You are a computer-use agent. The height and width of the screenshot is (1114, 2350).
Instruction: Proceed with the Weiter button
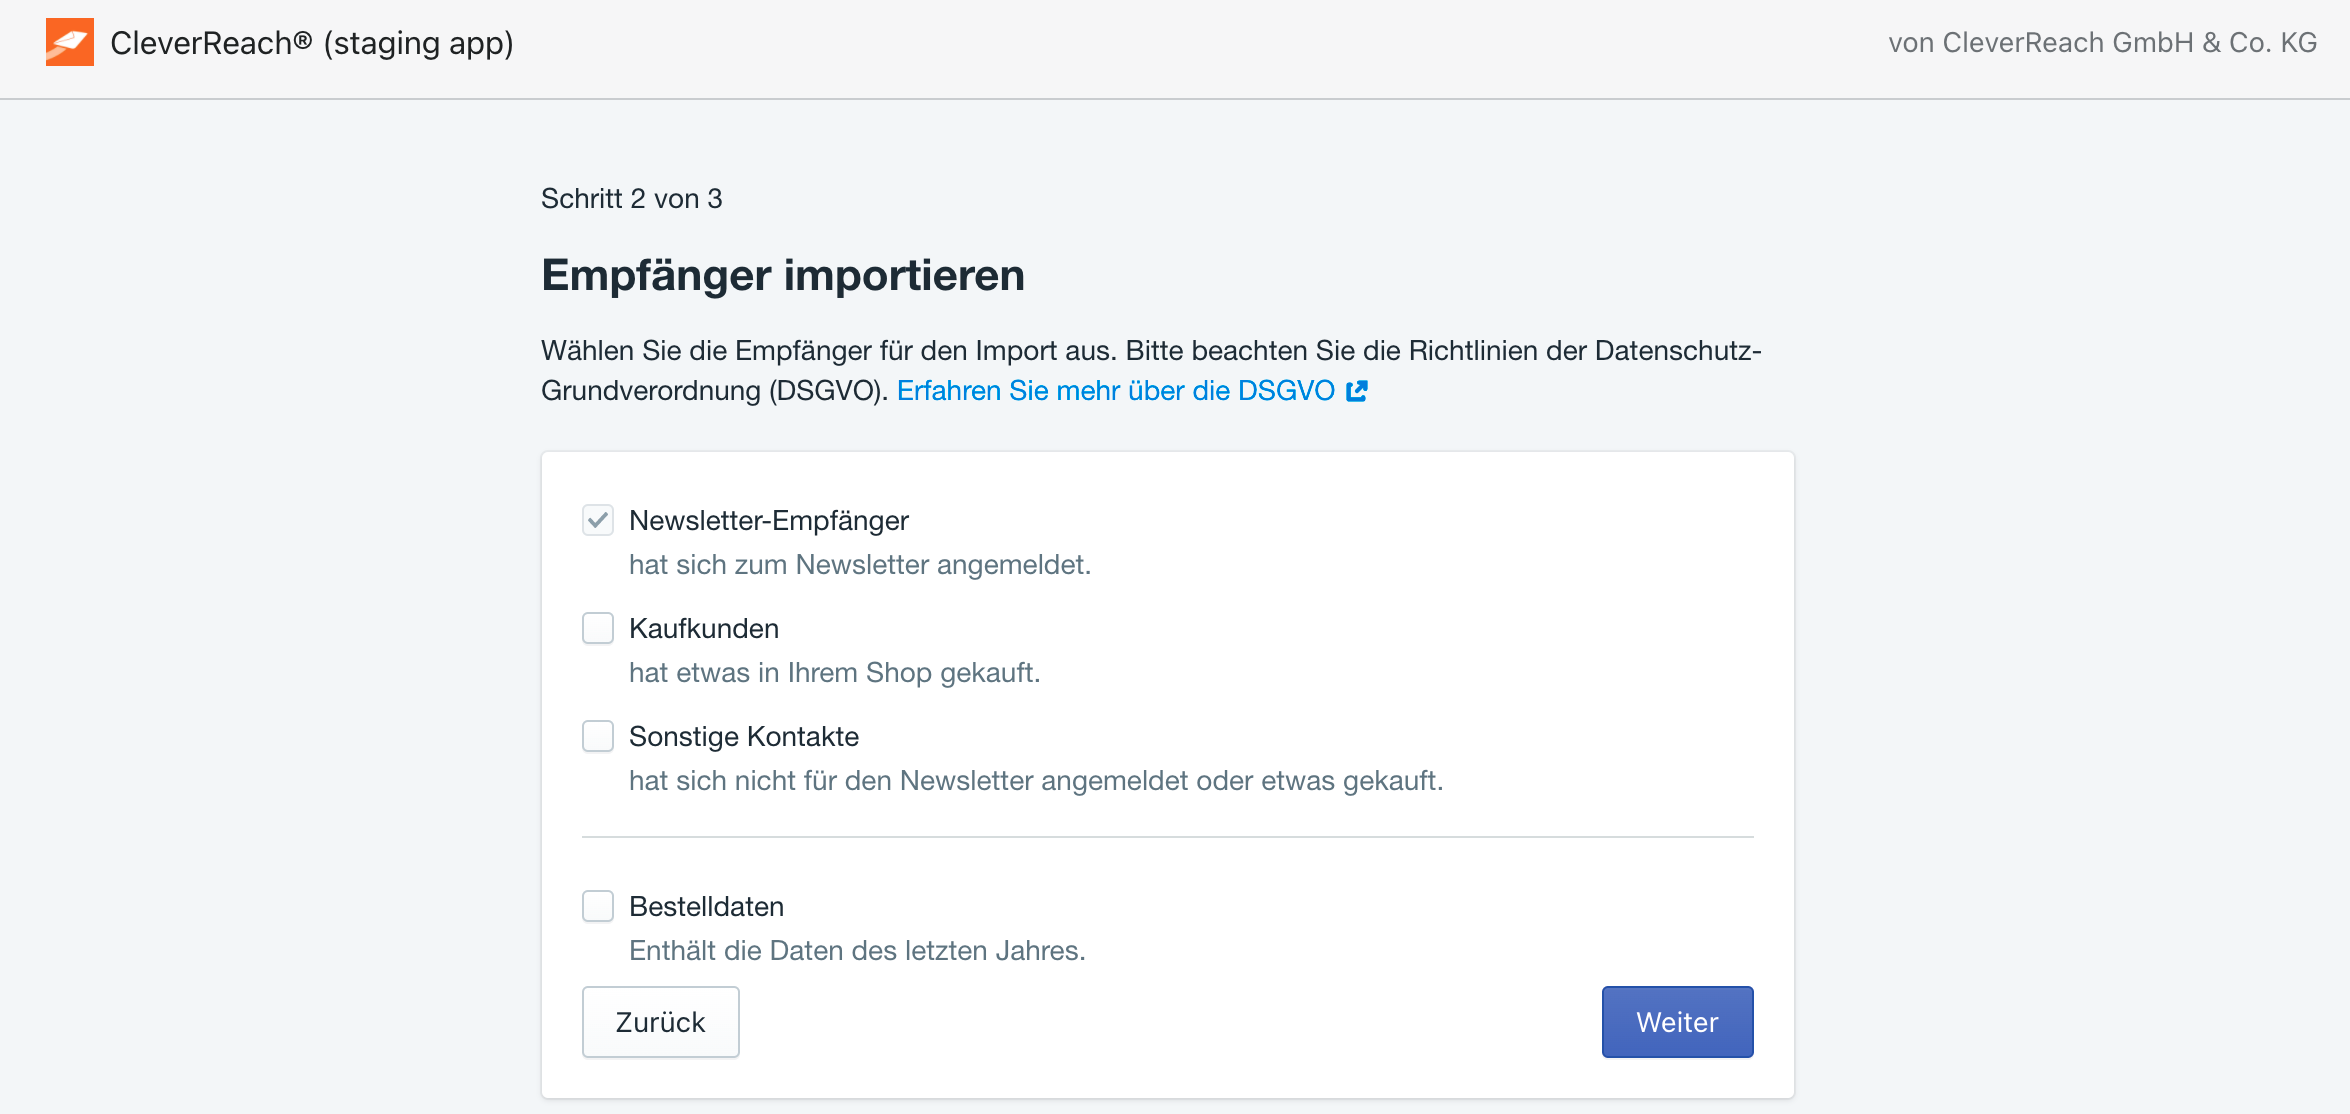tap(1677, 1022)
